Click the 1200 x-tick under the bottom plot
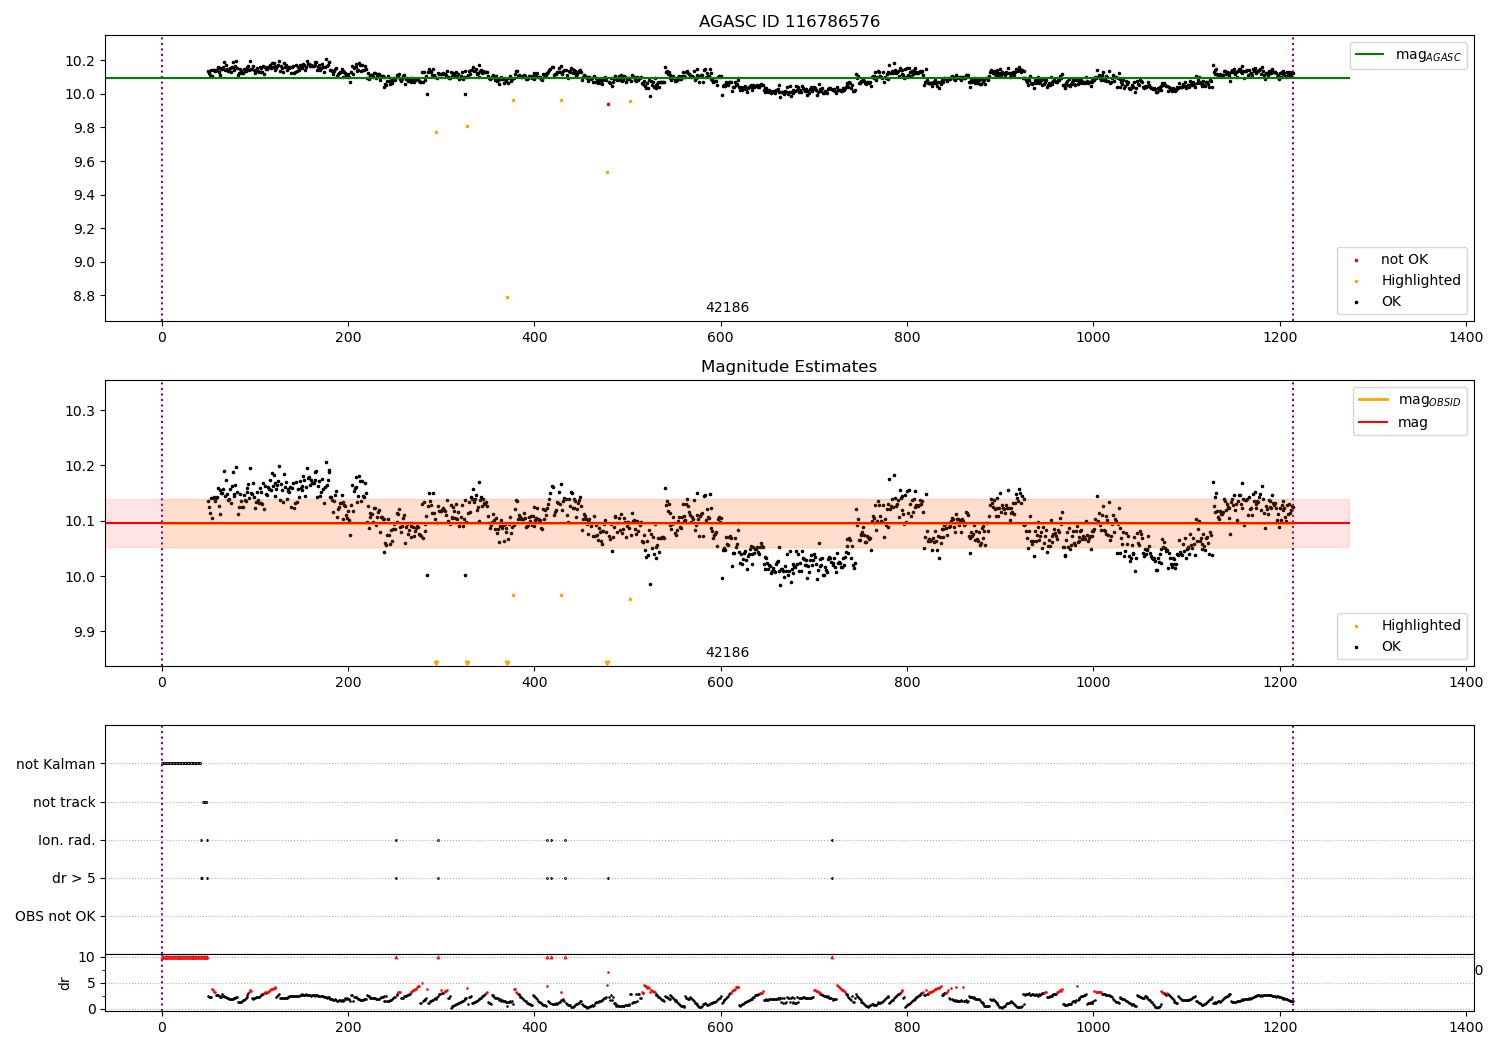 1280,1027
